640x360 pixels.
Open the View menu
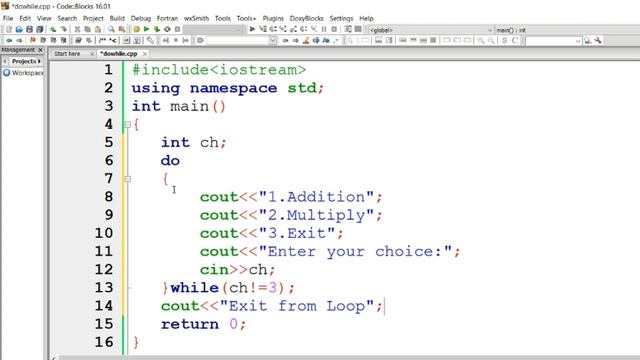pos(44,18)
